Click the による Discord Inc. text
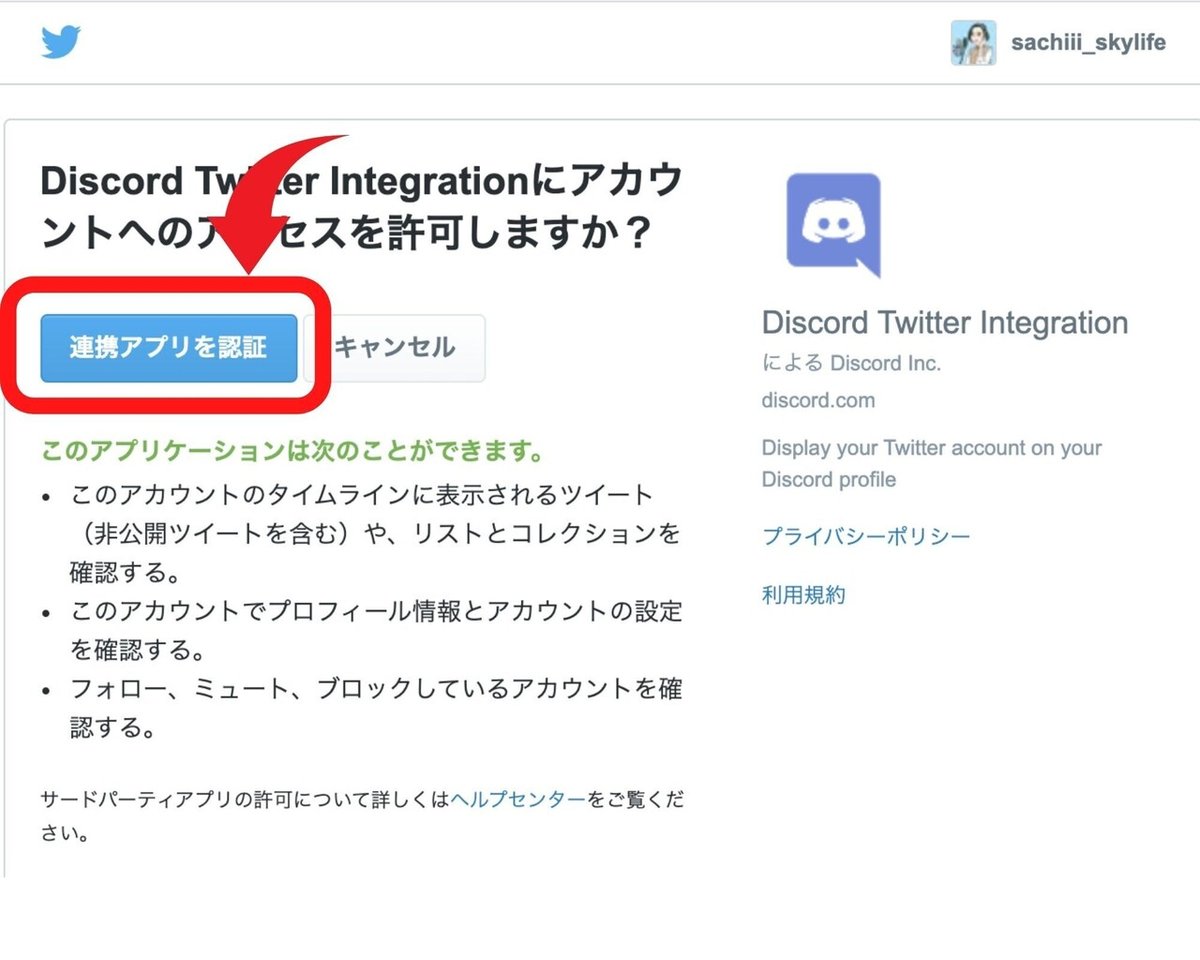 point(851,363)
